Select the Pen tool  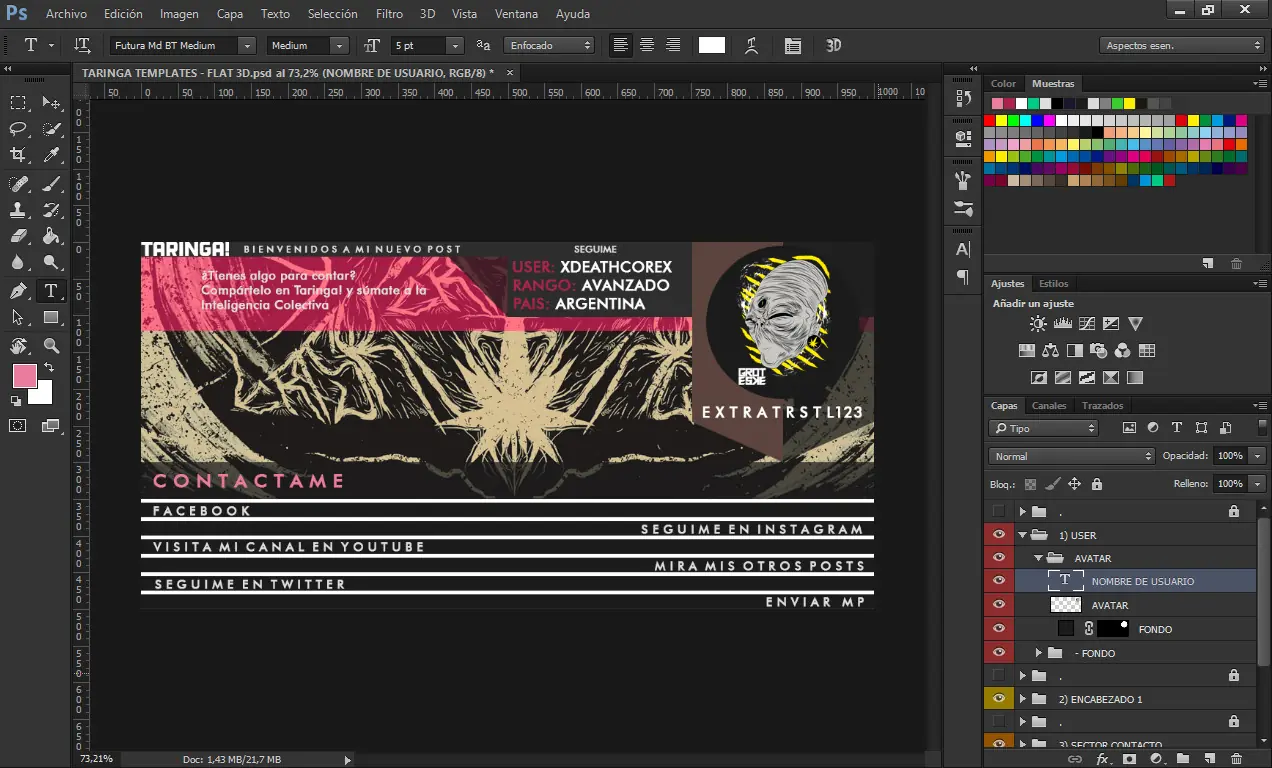pyautogui.click(x=18, y=291)
